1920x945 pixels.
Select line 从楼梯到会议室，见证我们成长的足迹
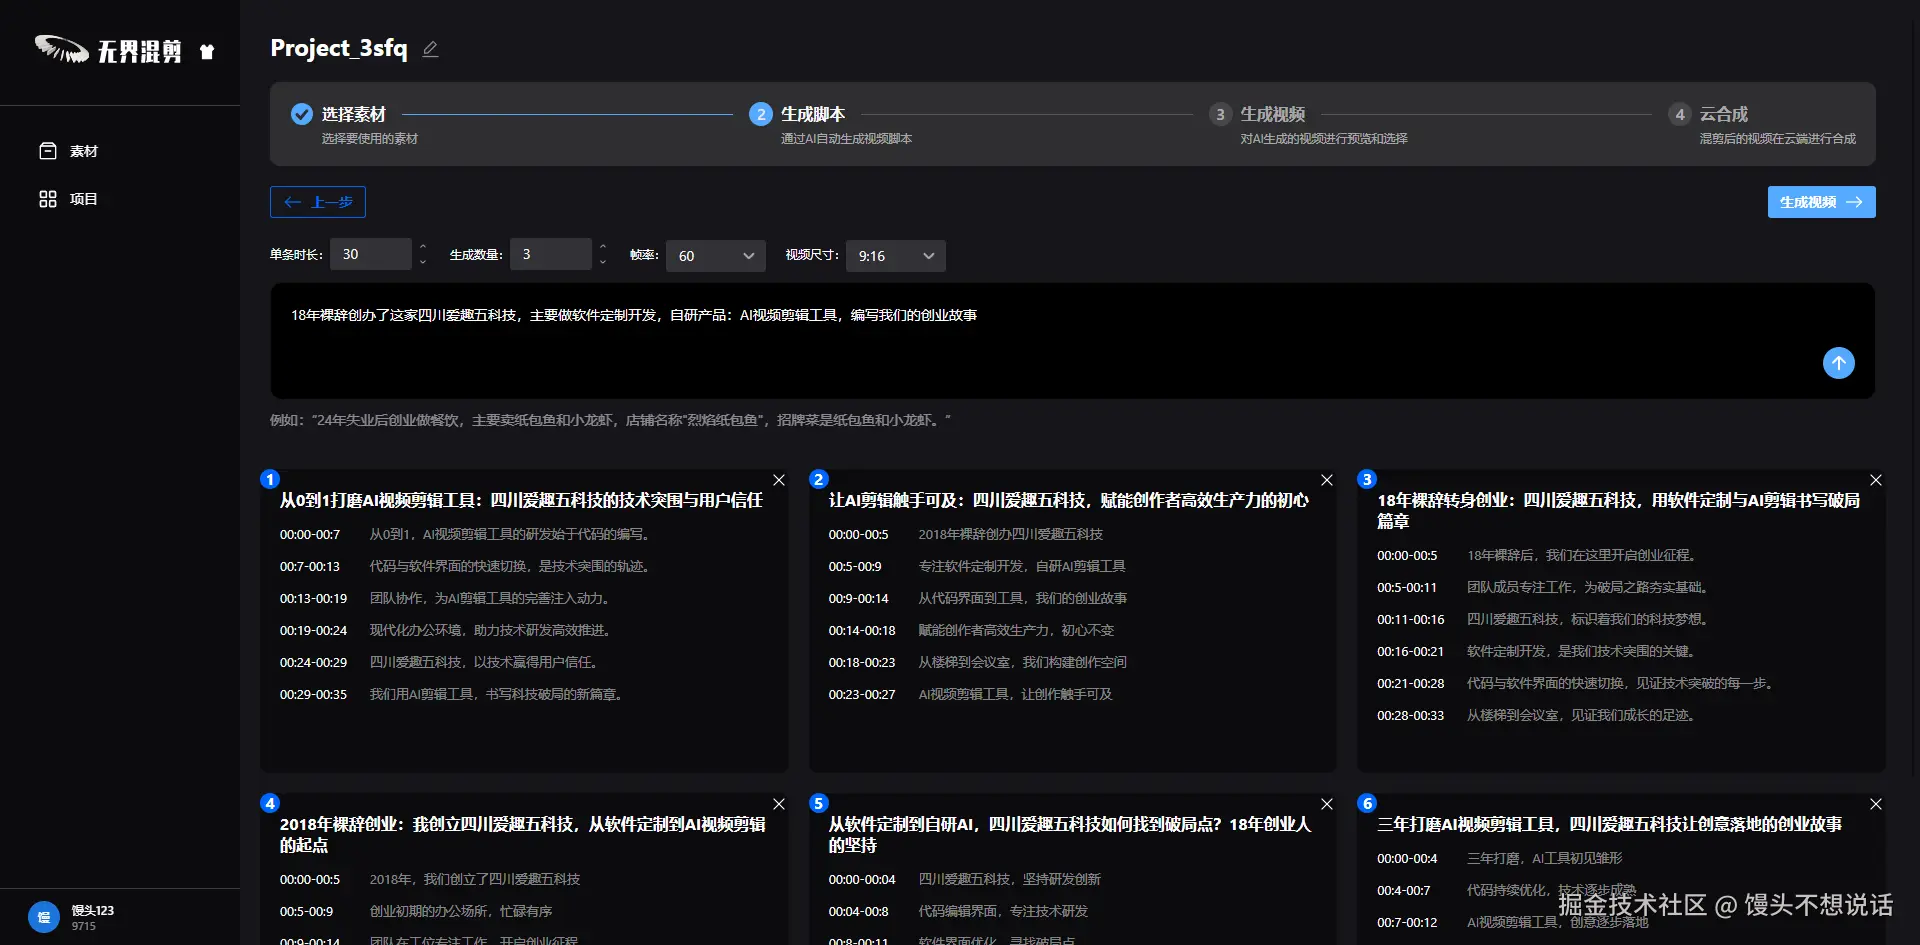pyautogui.click(x=1583, y=716)
